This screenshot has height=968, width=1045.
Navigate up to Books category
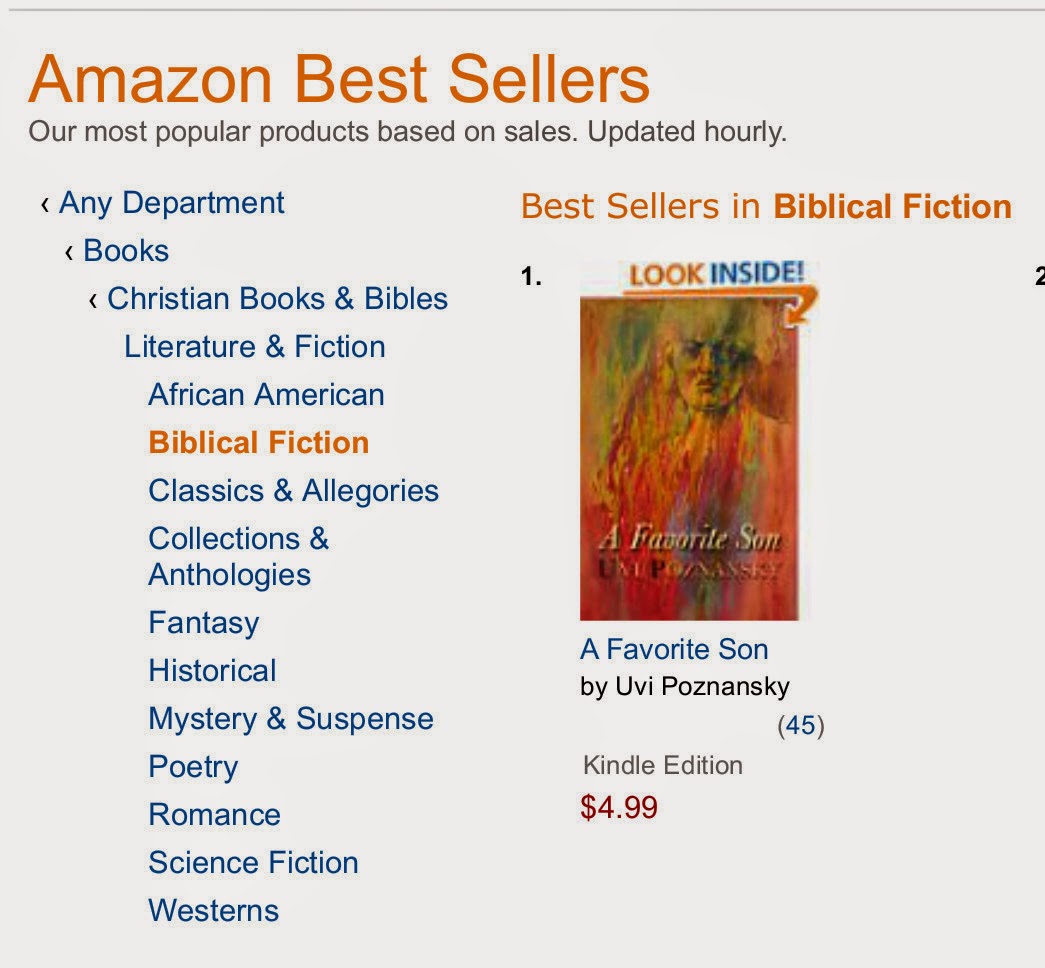[126, 251]
